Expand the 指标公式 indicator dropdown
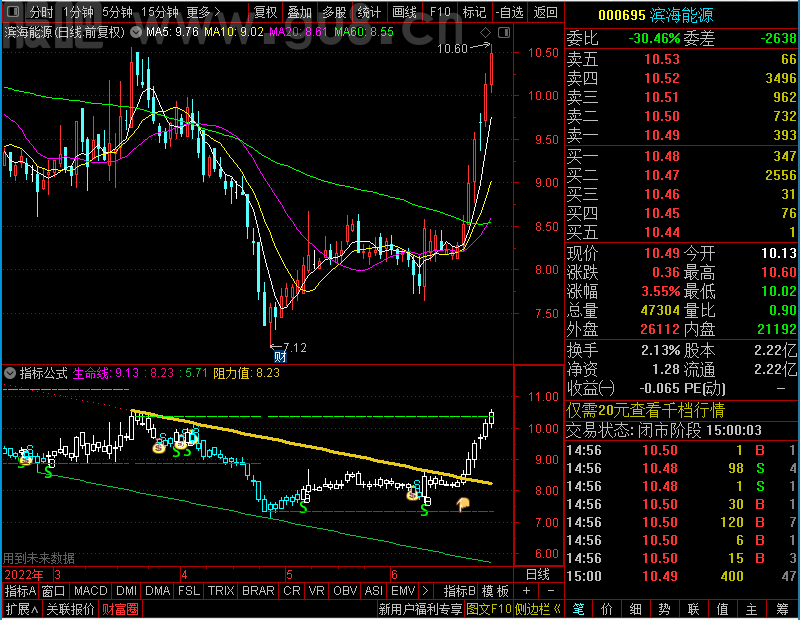This screenshot has width=800, height=620. pyautogui.click(x=10, y=373)
